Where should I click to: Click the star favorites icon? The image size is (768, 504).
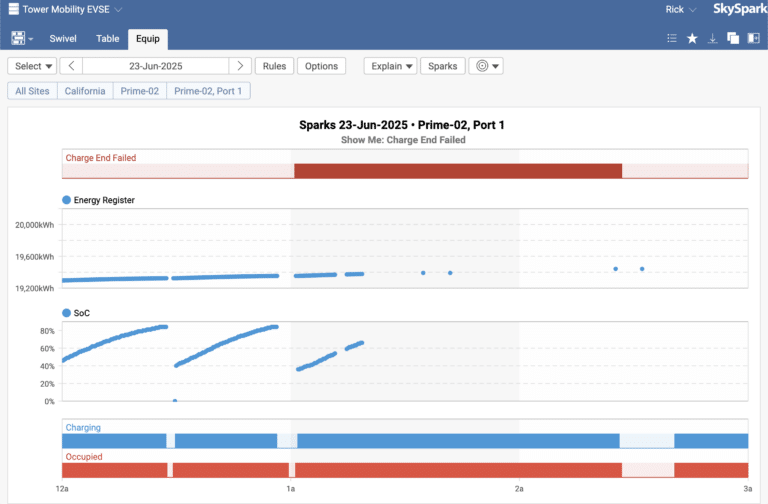coord(692,38)
